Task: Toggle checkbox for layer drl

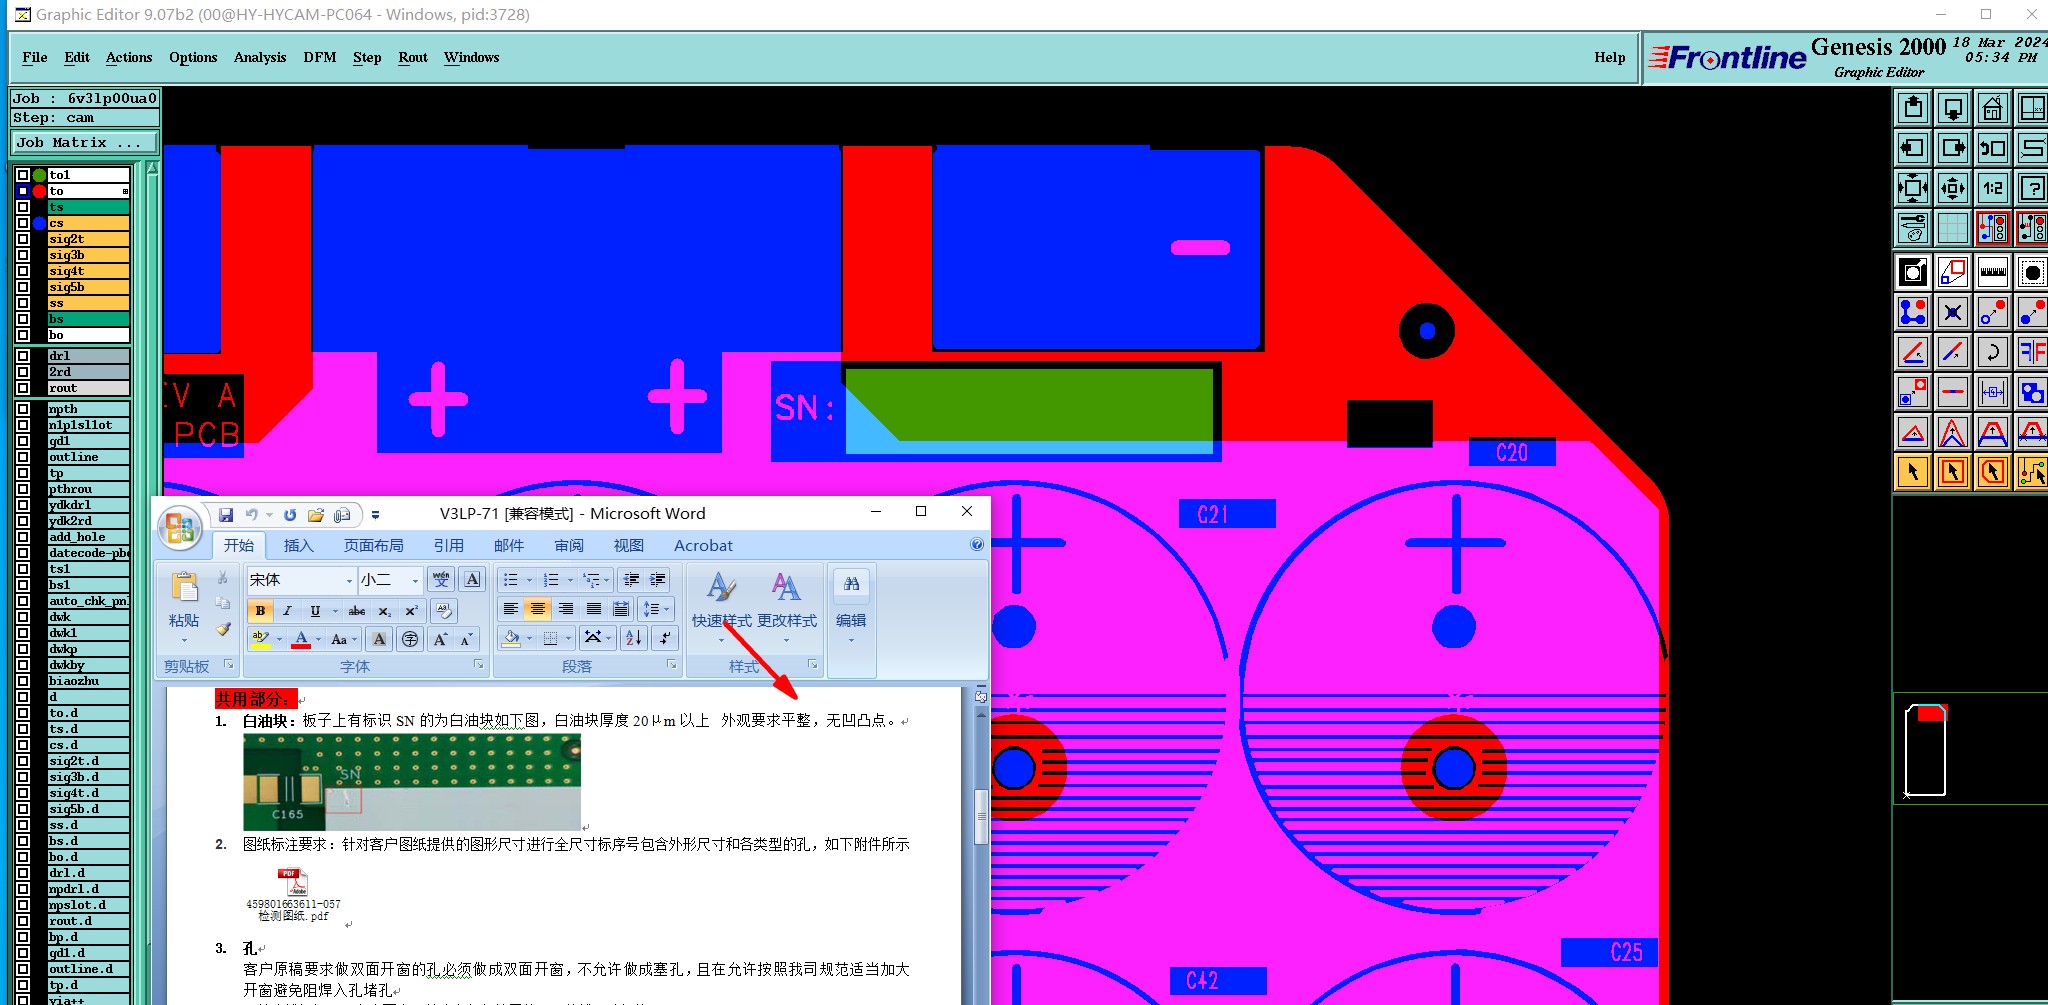Action: 23,356
